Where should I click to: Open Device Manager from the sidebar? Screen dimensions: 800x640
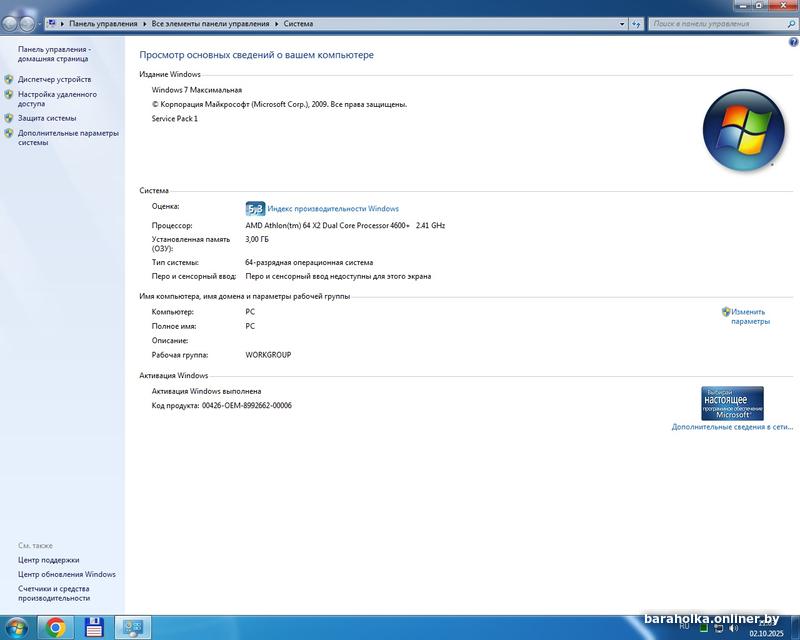54,79
